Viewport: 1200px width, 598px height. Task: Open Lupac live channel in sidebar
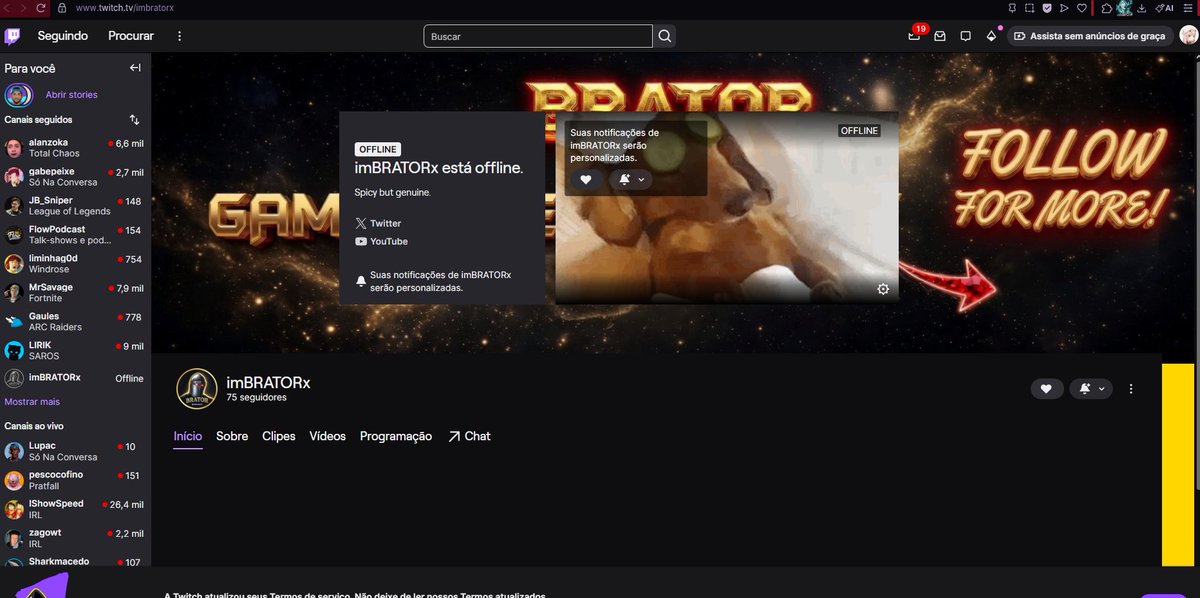pyautogui.click(x=75, y=451)
